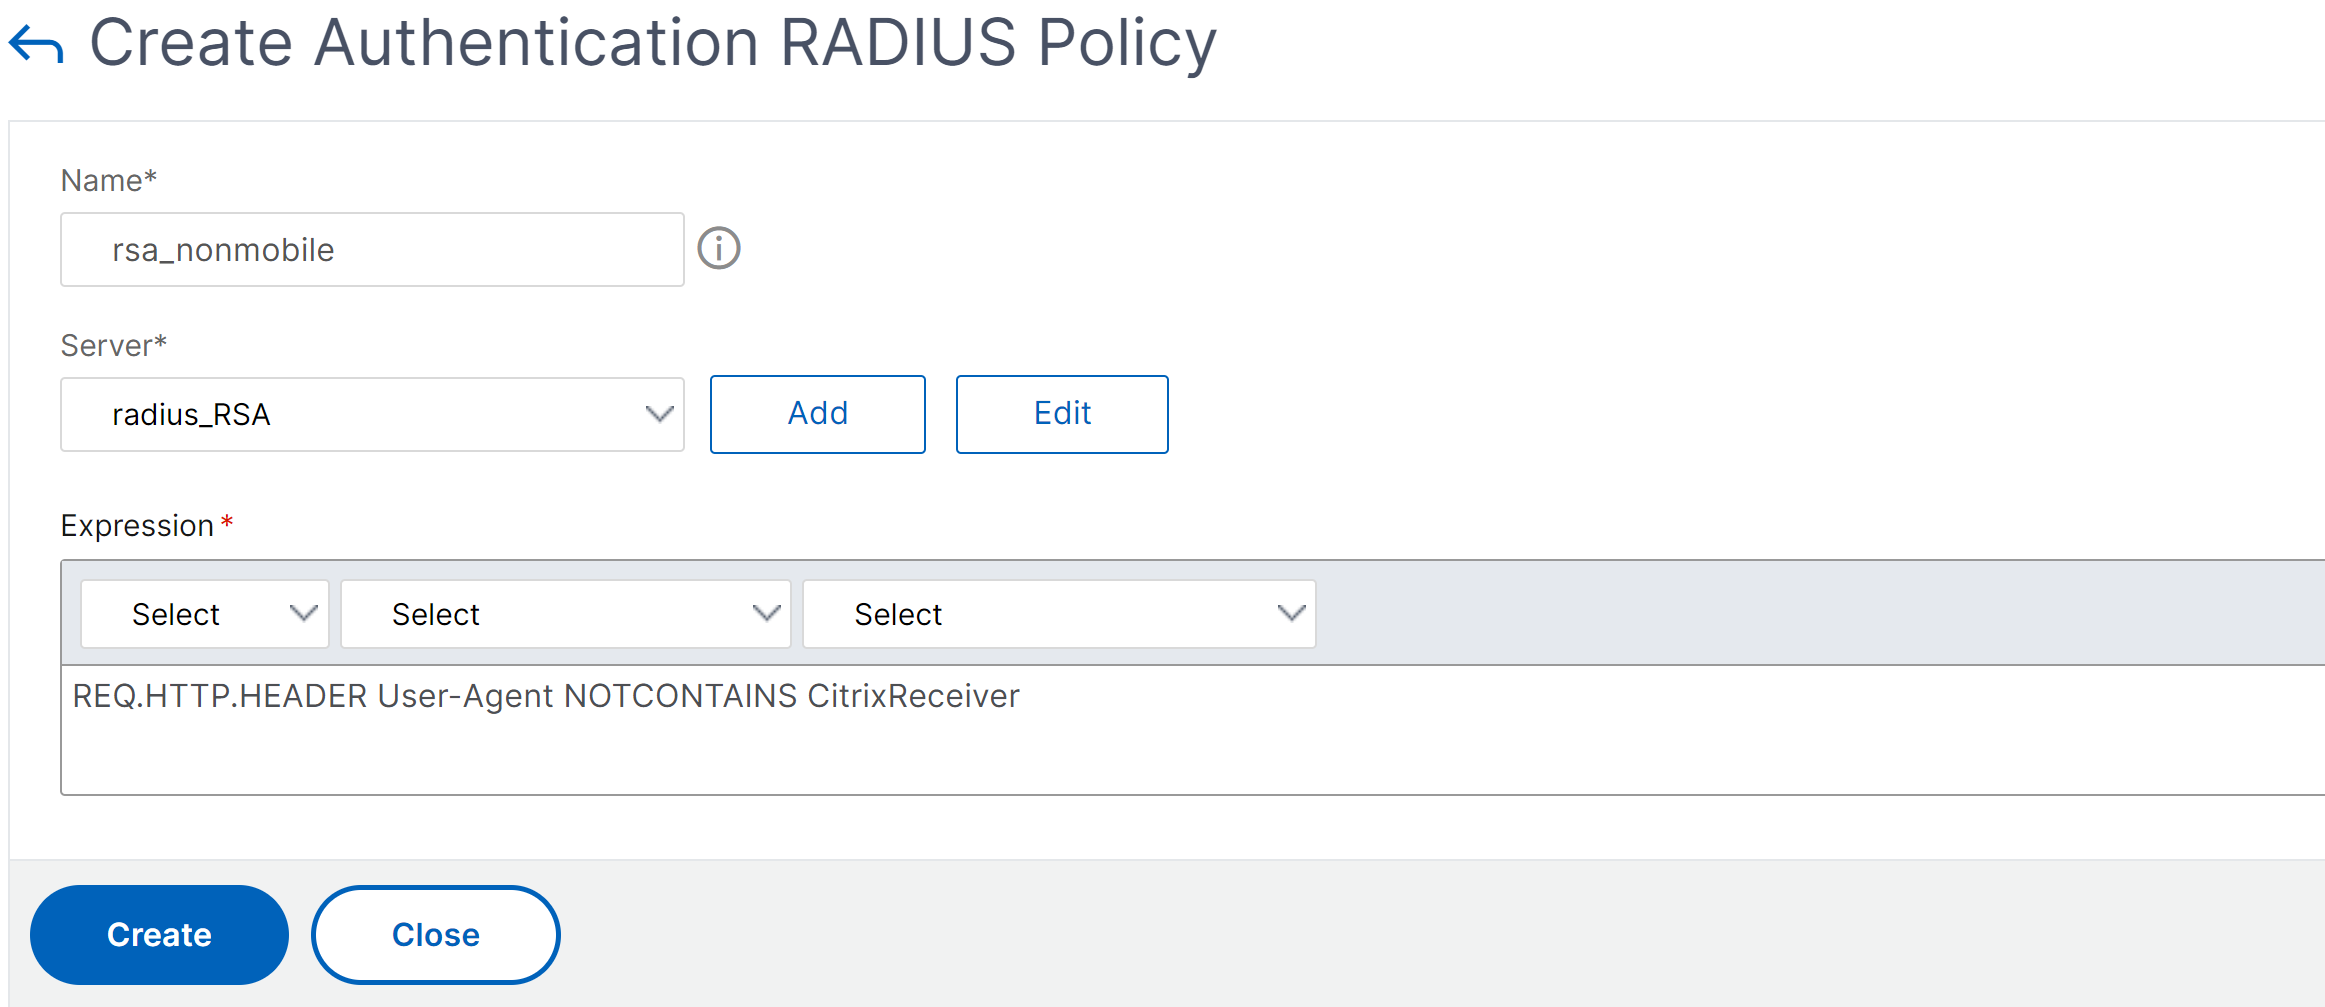Image resolution: width=2325 pixels, height=1007 pixels.
Task: Click the Create Authentication RADIUS Policy heading
Action: (x=653, y=44)
